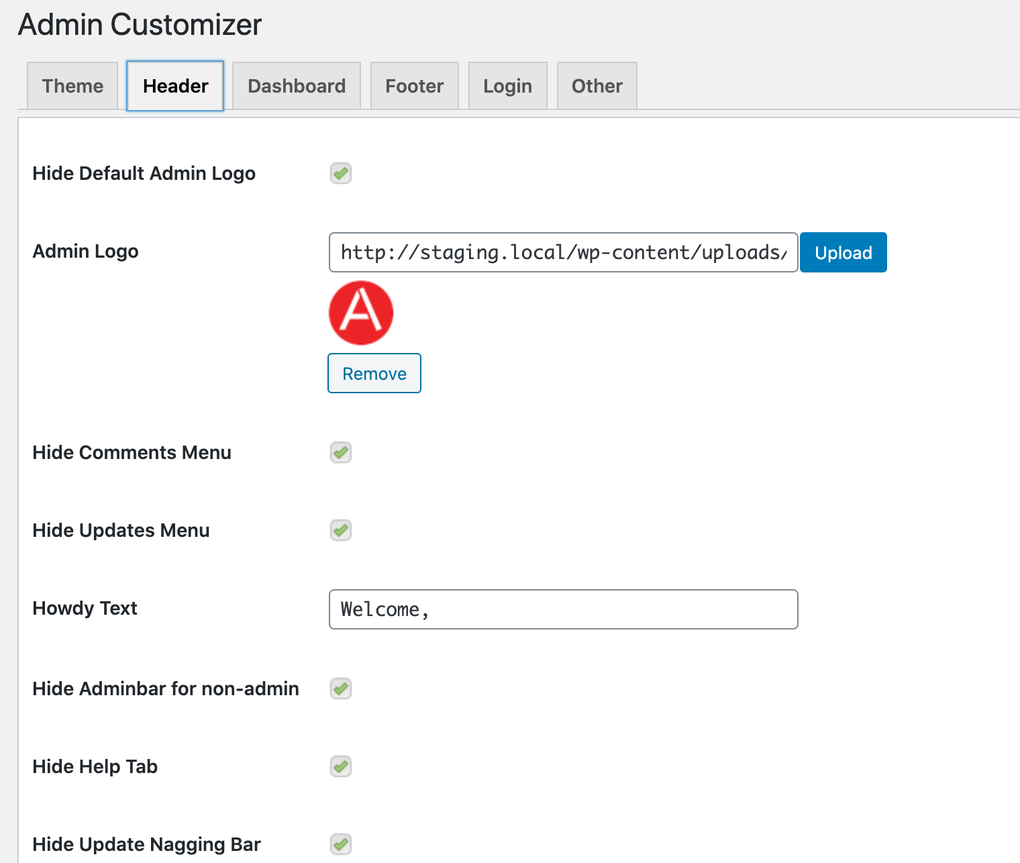
Task: Disable Hide Adminbar for non-admin
Action: tap(340, 688)
